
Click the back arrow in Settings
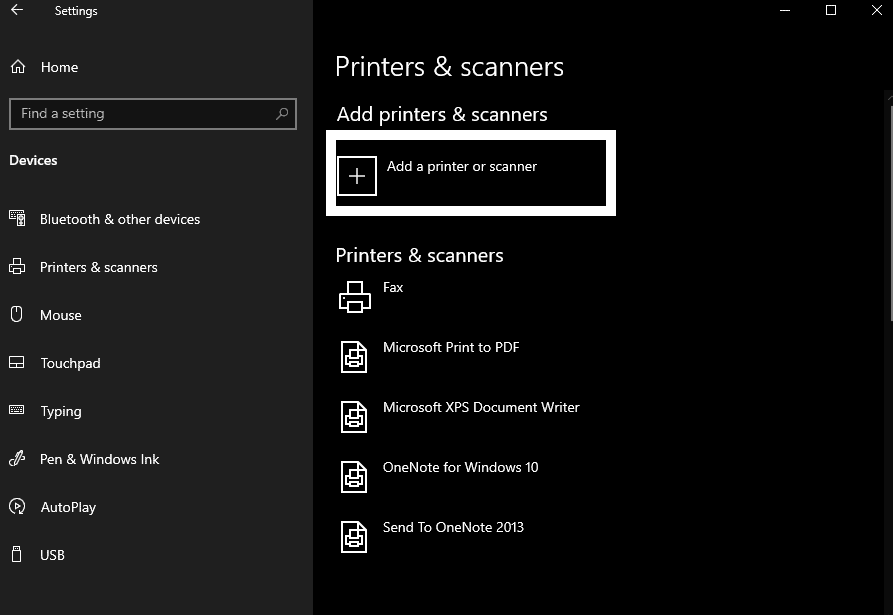tap(17, 10)
